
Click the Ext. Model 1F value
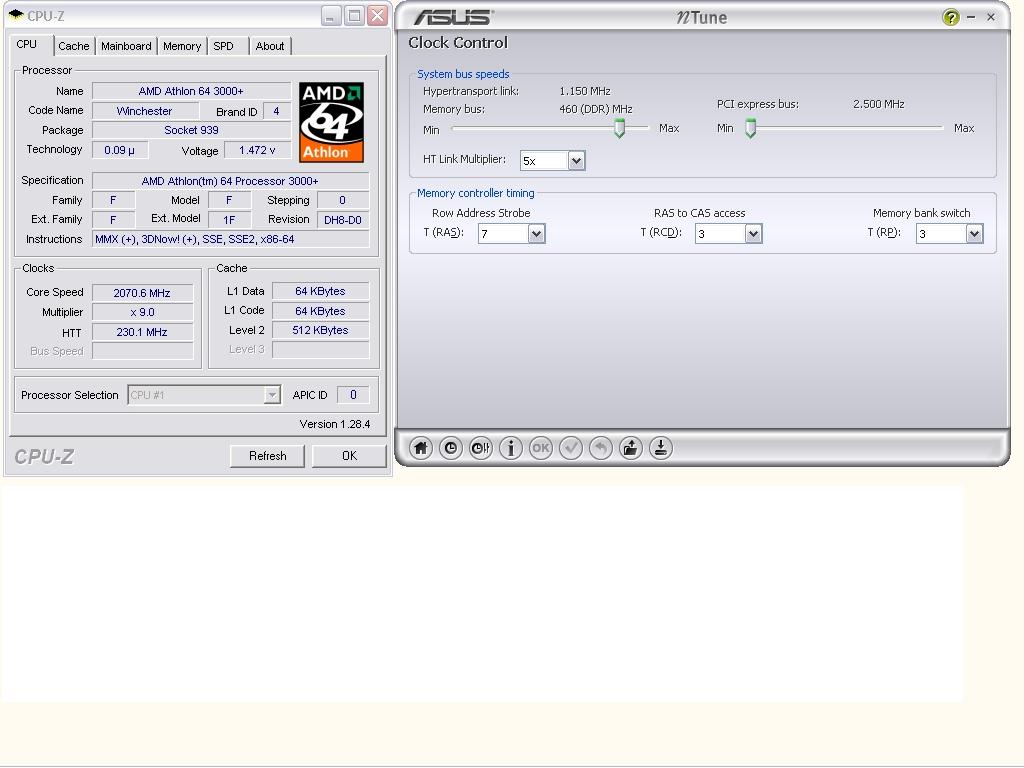(x=229, y=220)
